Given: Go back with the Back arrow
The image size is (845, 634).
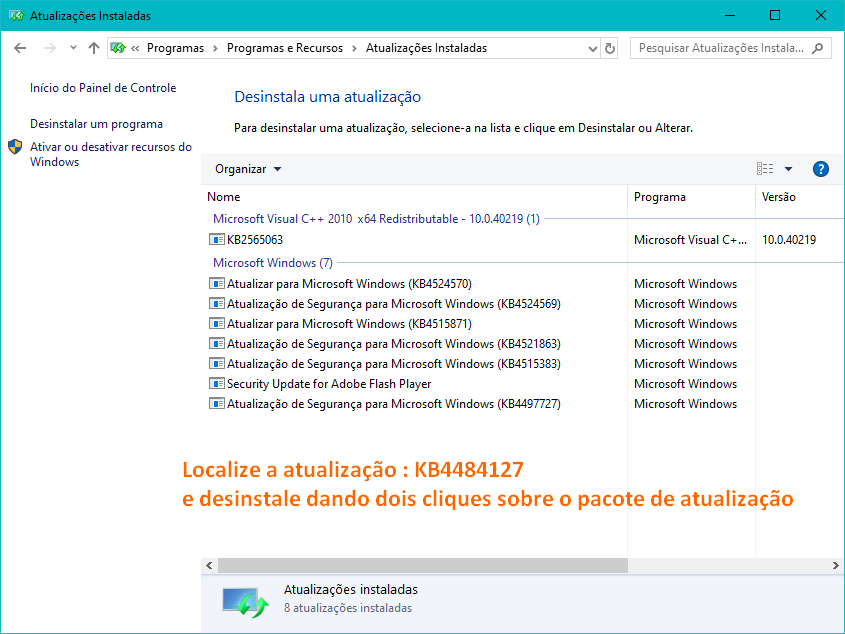Looking at the screenshot, I should tap(20, 48).
